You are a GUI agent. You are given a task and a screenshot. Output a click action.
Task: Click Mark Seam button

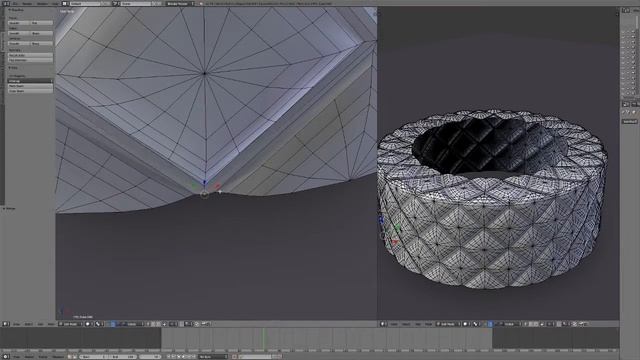click(x=30, y=86)
